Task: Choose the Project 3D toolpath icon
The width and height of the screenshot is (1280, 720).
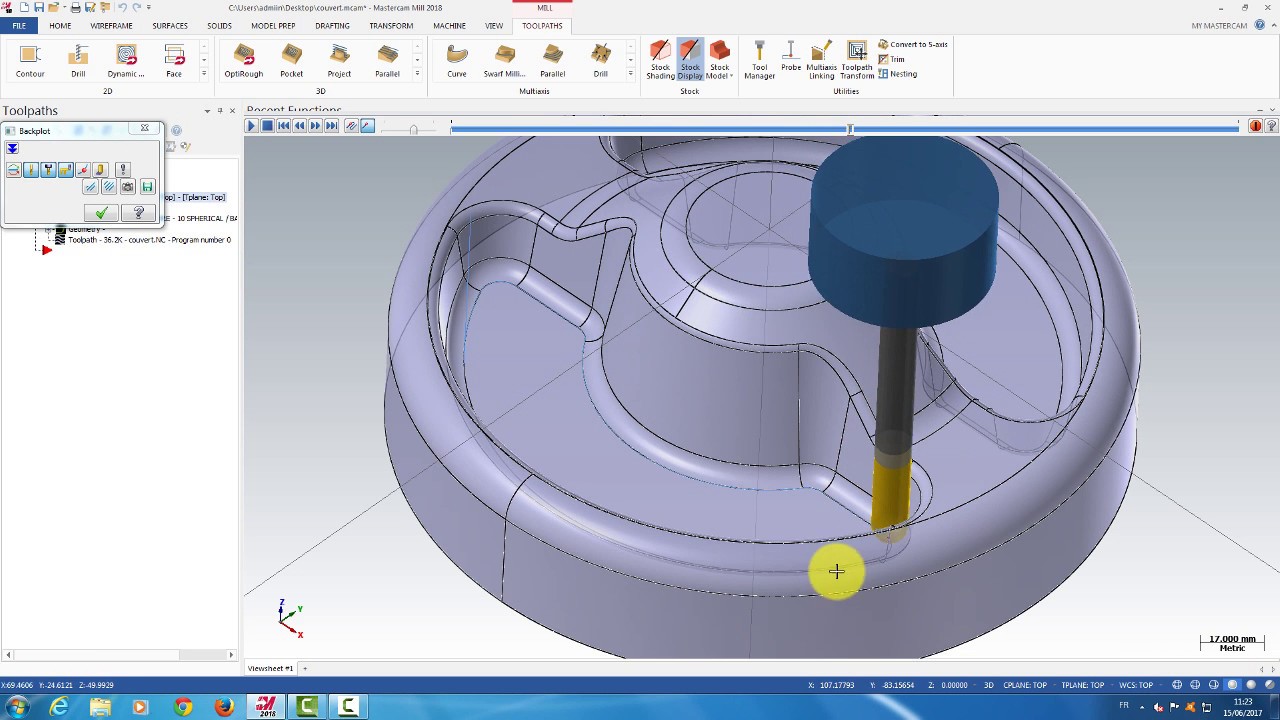Action: tap(339, 61)
